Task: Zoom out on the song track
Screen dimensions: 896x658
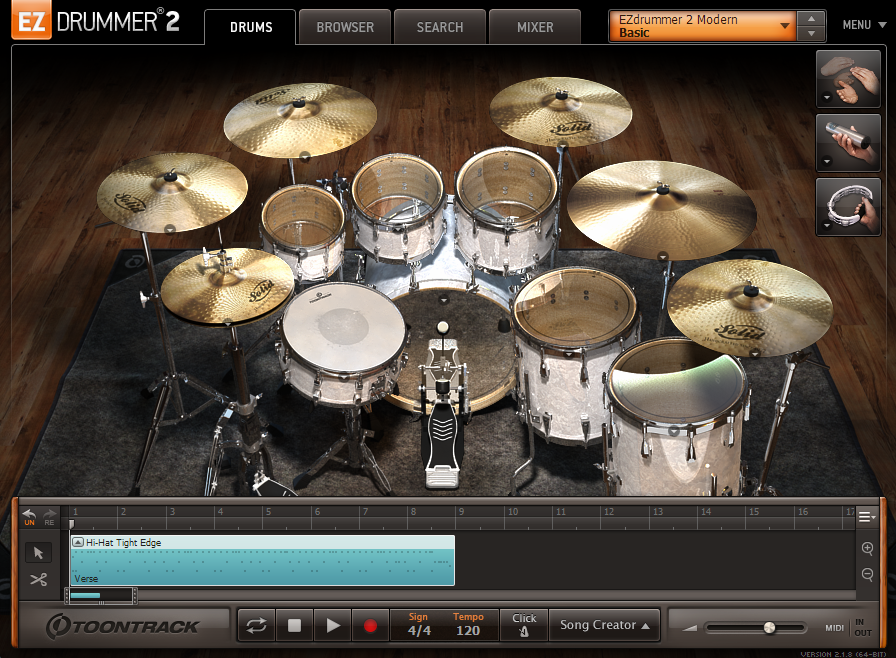Action: tap(867, 574)
